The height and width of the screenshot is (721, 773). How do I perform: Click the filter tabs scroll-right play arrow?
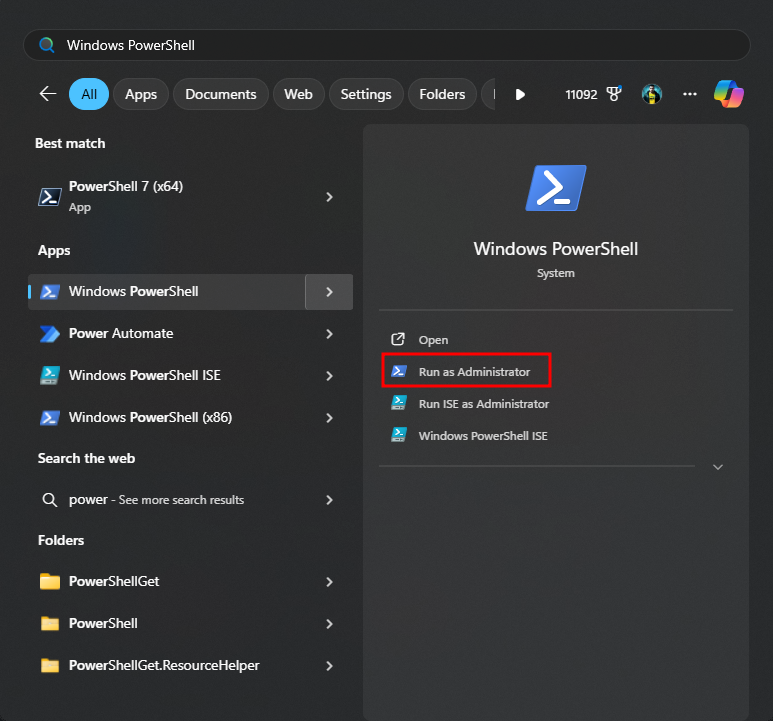point(520,94)
